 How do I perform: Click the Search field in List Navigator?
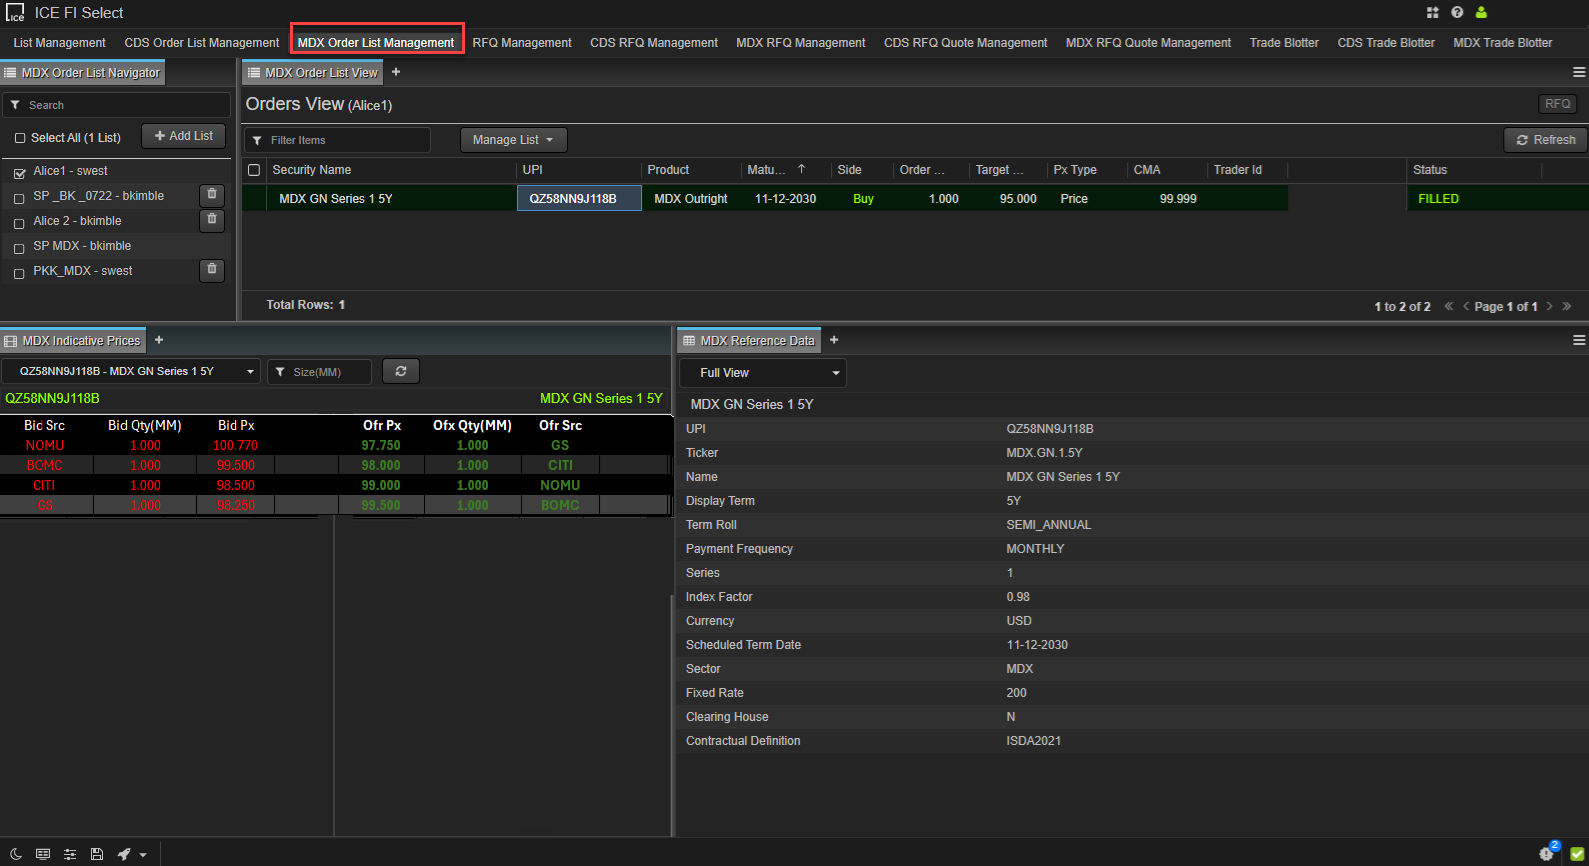117,105
